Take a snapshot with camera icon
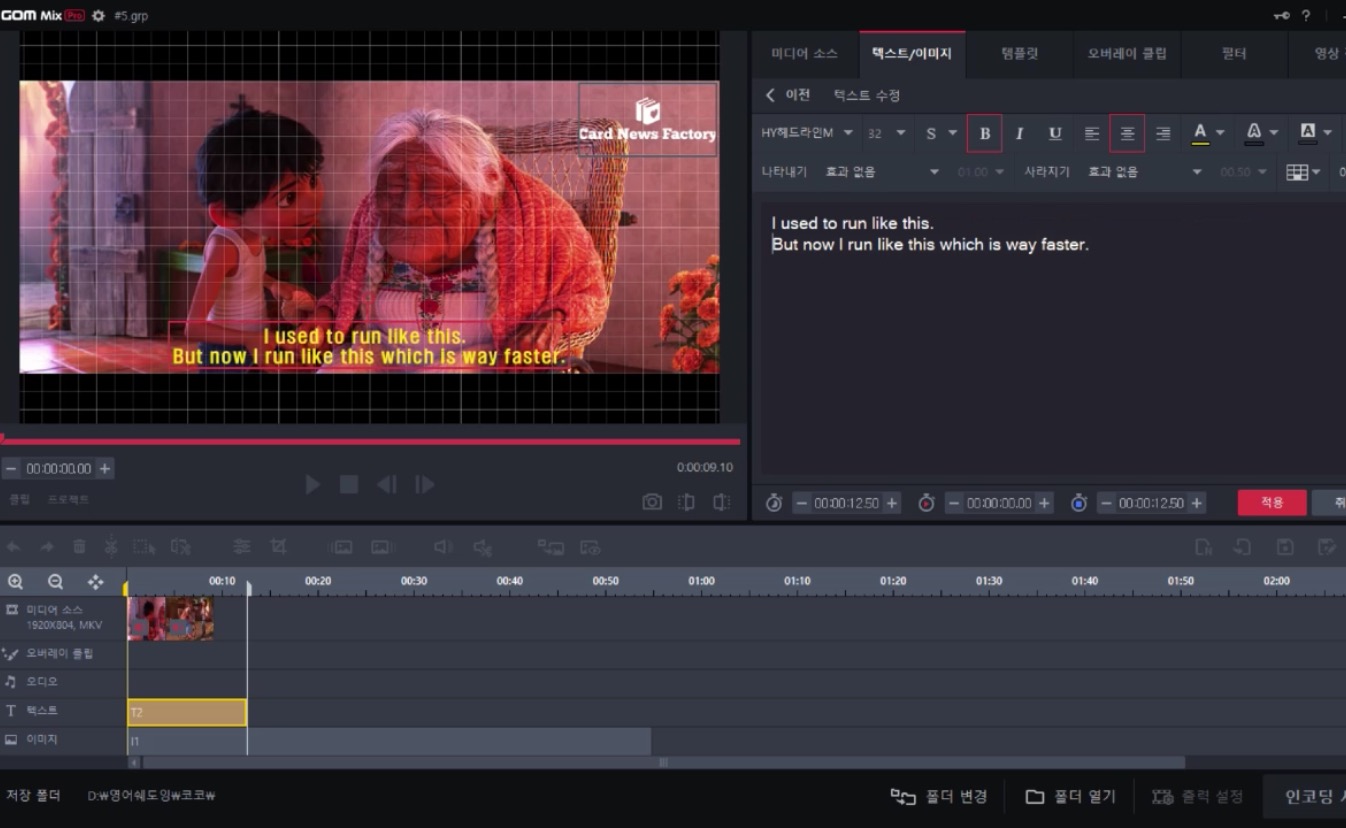Viewport: 1346px width, 828px height. pyautogui.click(x=652, y=502)
